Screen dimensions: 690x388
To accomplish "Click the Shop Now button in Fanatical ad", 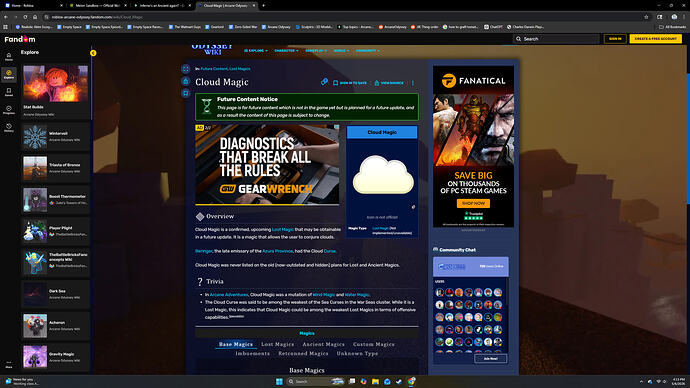I will click(473, 203).
